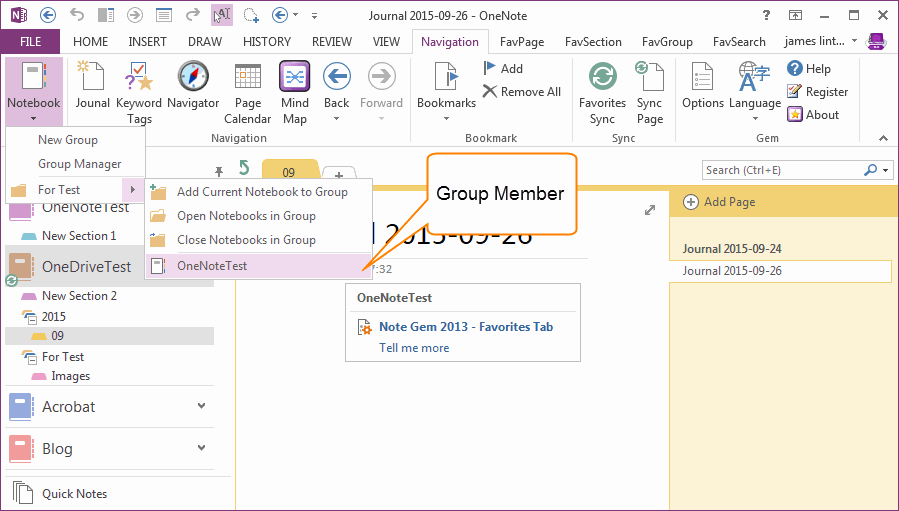Switch to the VIEW tab
899x511 pixels.
pos(386,42)
